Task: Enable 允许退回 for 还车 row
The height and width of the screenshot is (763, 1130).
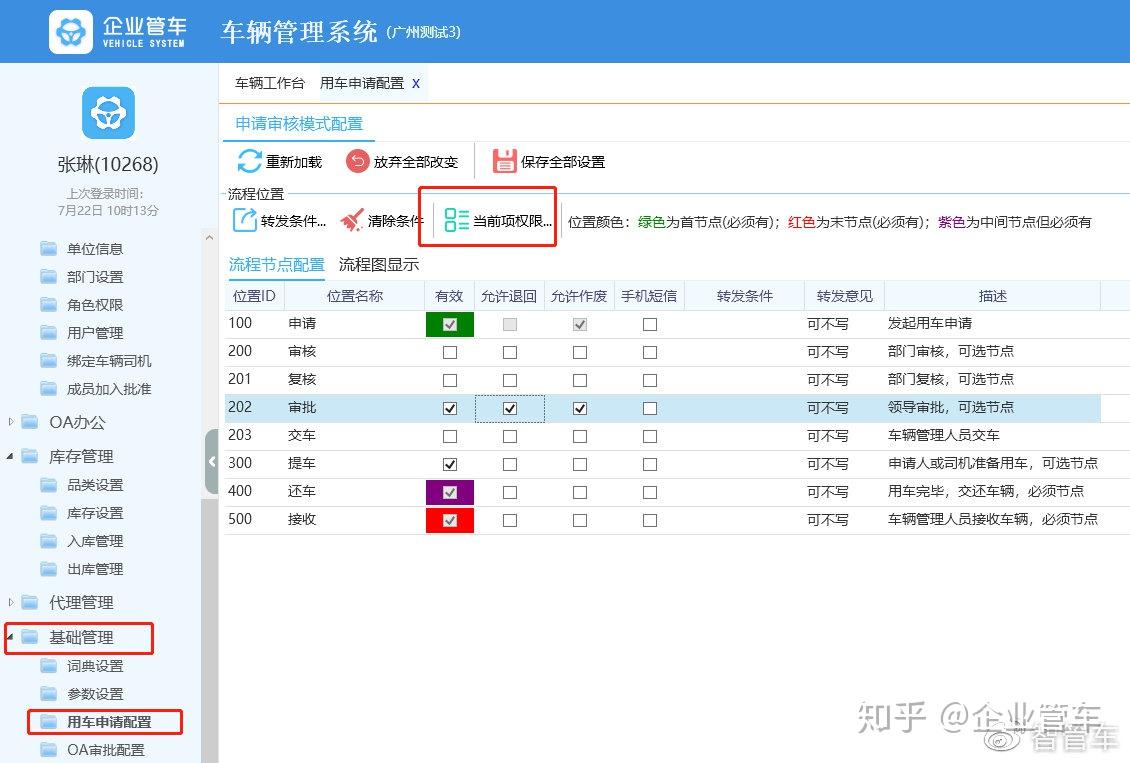Action: pos(510,492)
